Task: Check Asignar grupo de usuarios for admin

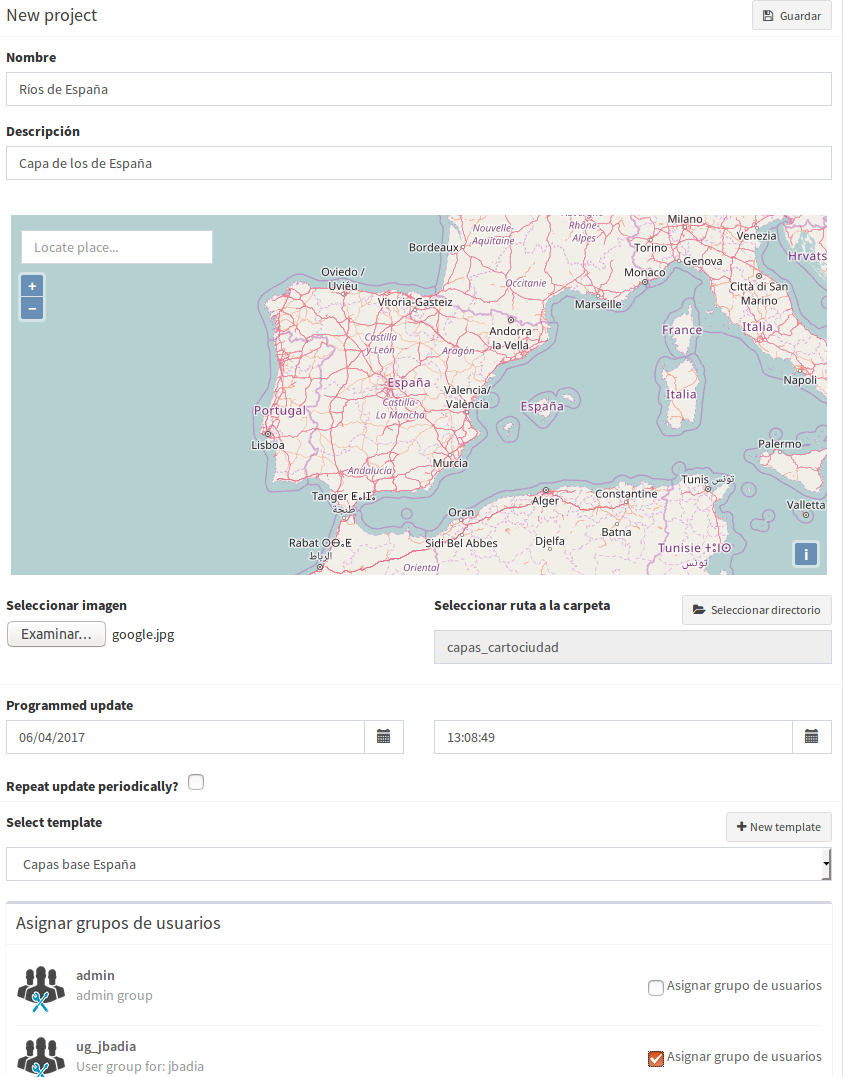Action: click(656, 988)
